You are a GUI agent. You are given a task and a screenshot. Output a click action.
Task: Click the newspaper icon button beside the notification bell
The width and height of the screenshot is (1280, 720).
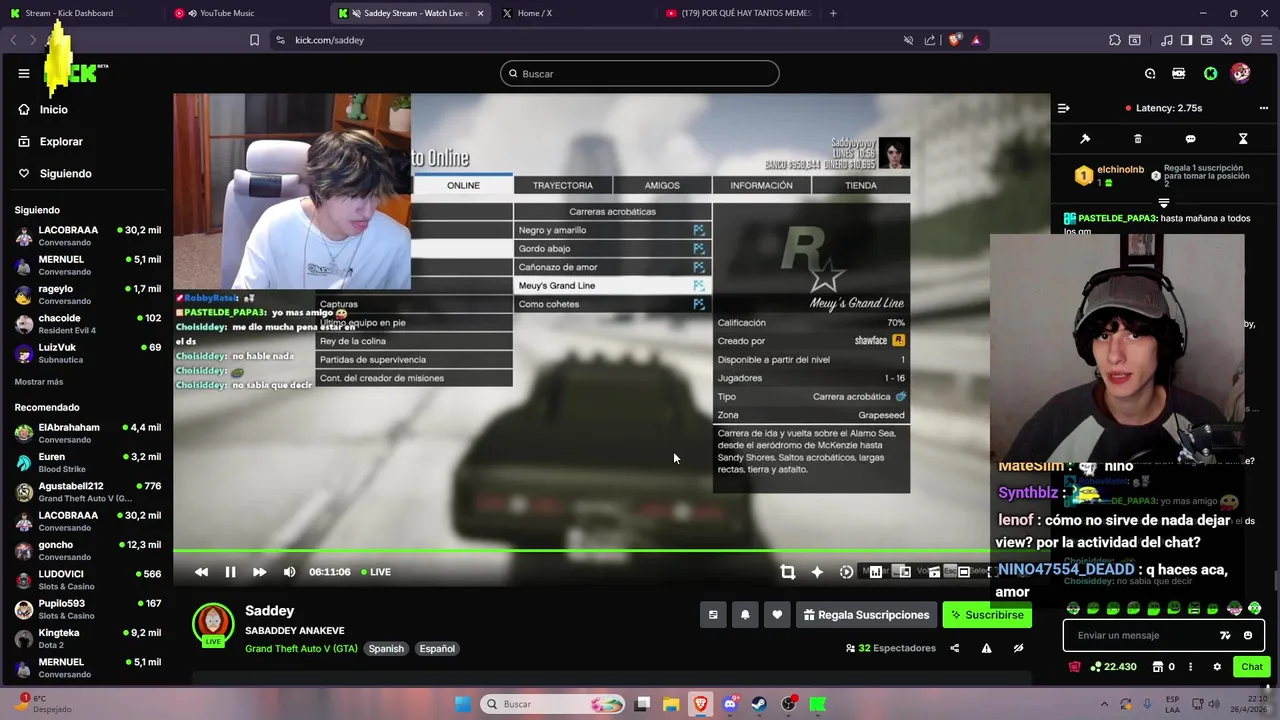pyautogui.click(x=713, y=615)
